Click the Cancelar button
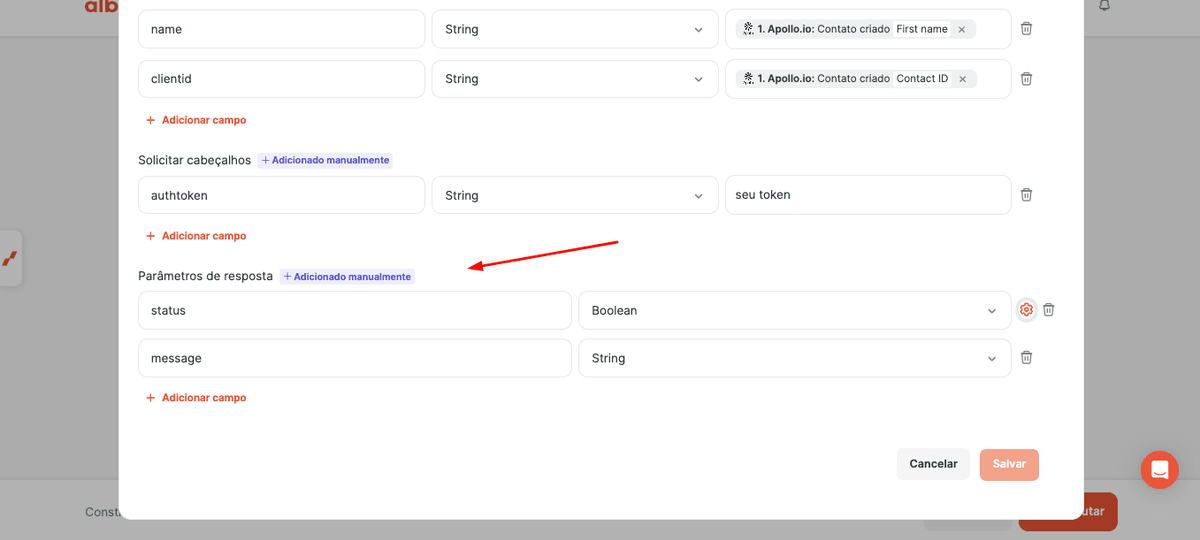Screen dimensions: 1200x540 (x=933, y=464)
